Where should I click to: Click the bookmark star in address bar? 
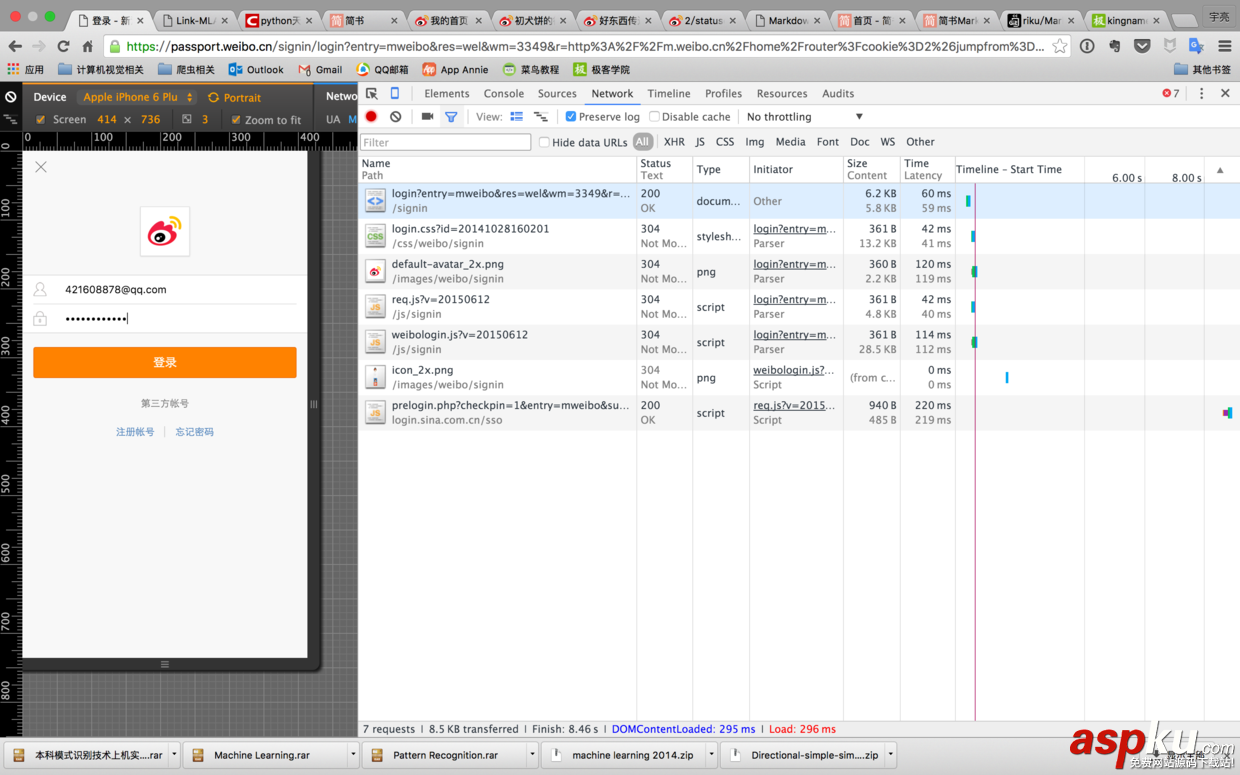(1060, 46)
